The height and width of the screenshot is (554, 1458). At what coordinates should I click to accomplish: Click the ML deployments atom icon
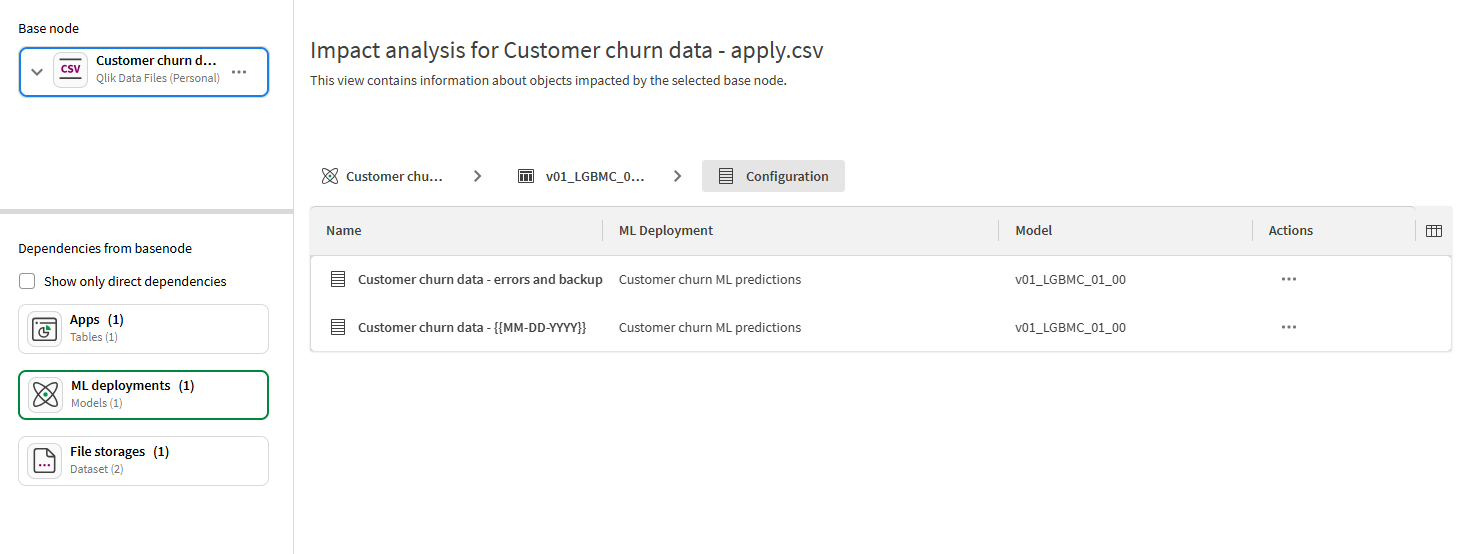pyautogui.click(x=45, y=395)
